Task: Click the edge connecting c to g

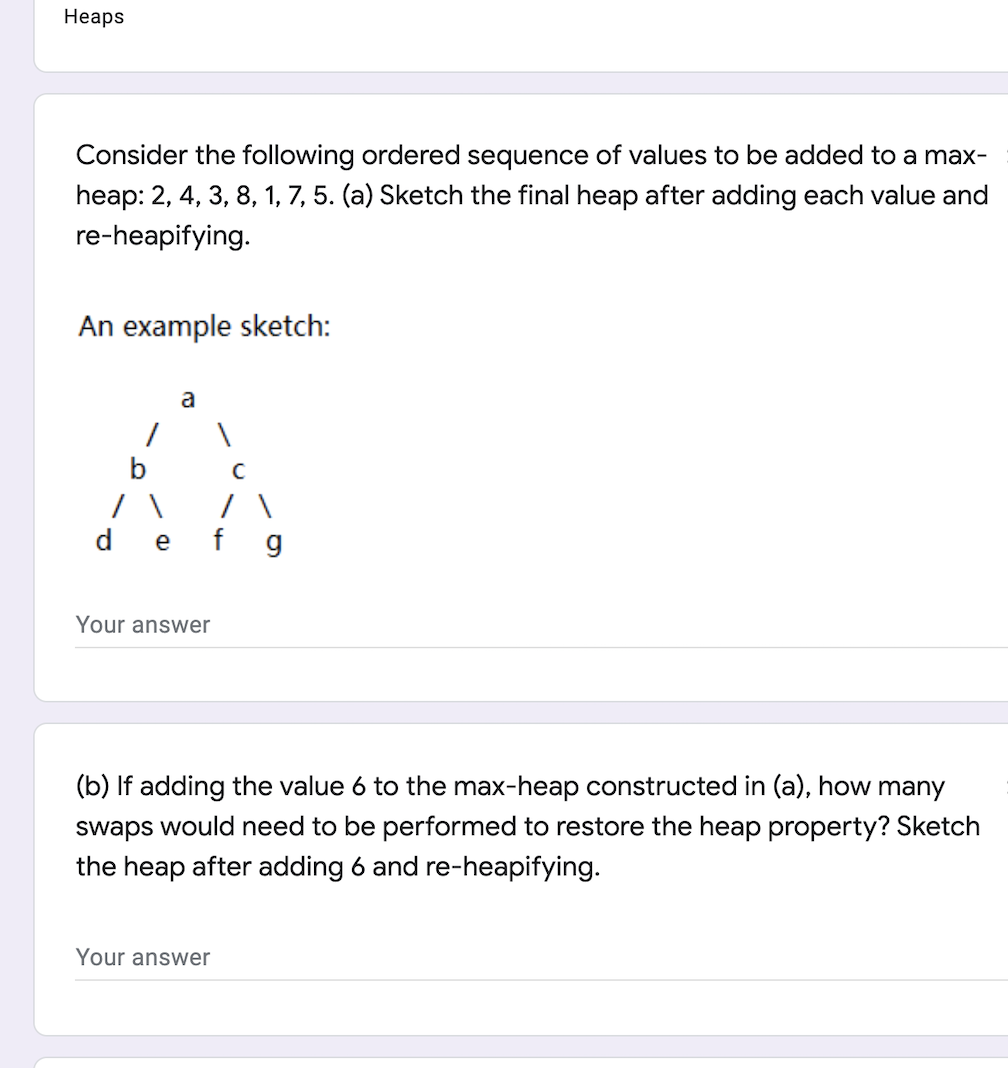Action: coord(265,505)
